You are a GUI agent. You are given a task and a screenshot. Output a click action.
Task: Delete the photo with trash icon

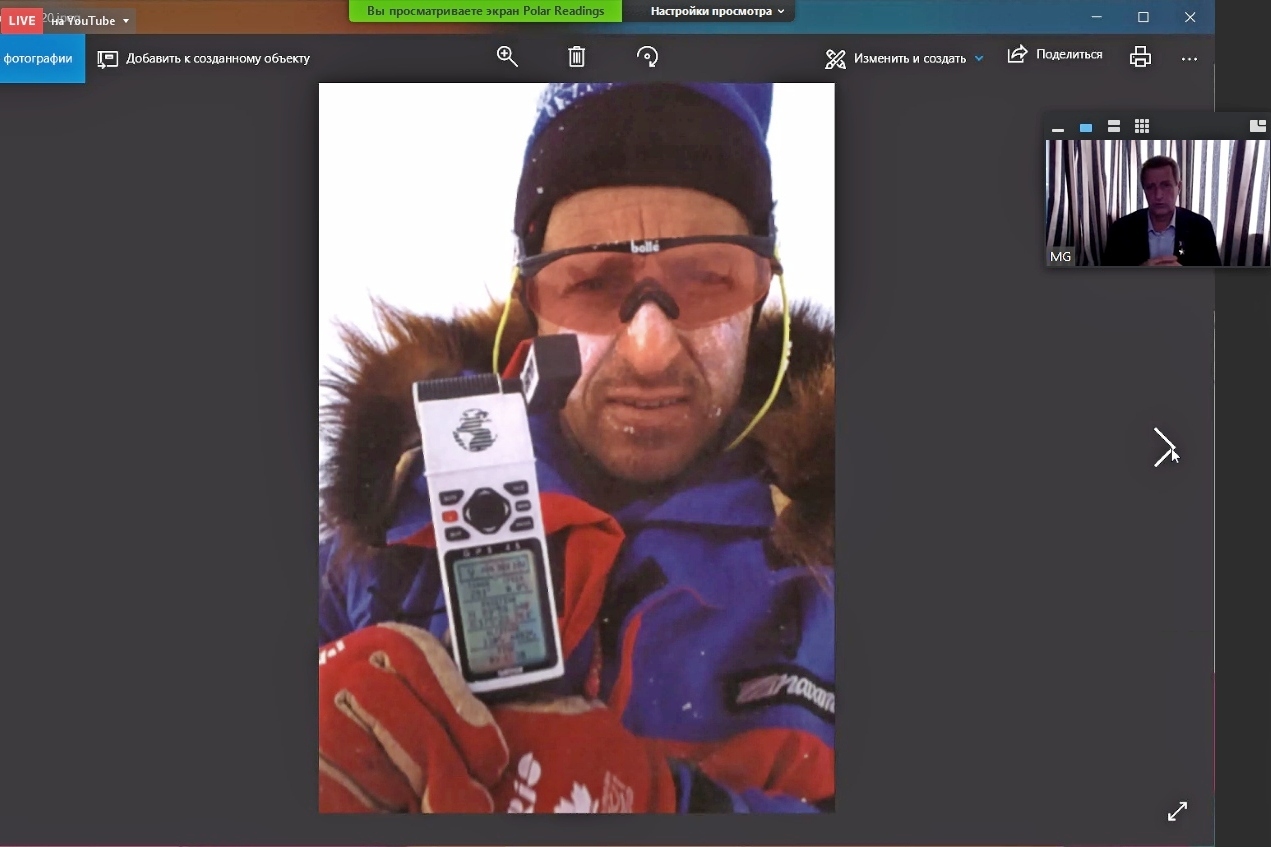tap(576, 57)
